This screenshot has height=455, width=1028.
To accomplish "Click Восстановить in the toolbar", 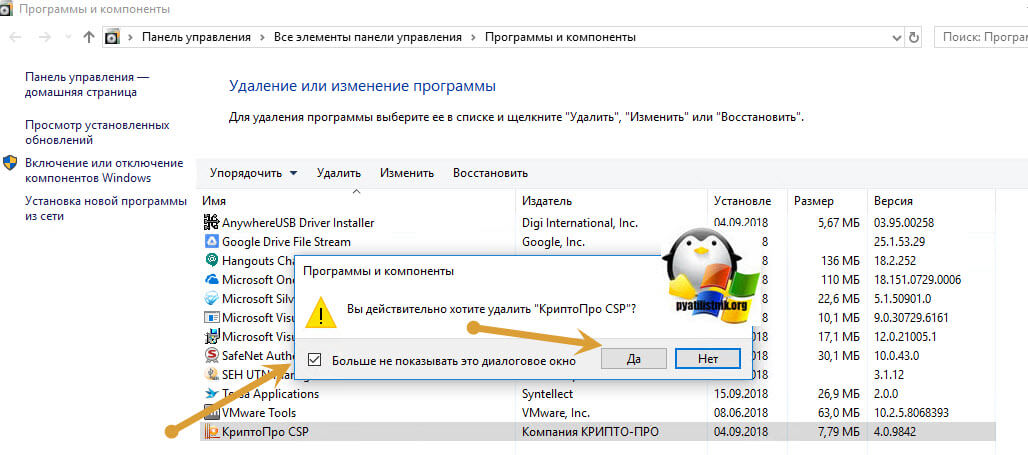I will (x=490, y=173).
